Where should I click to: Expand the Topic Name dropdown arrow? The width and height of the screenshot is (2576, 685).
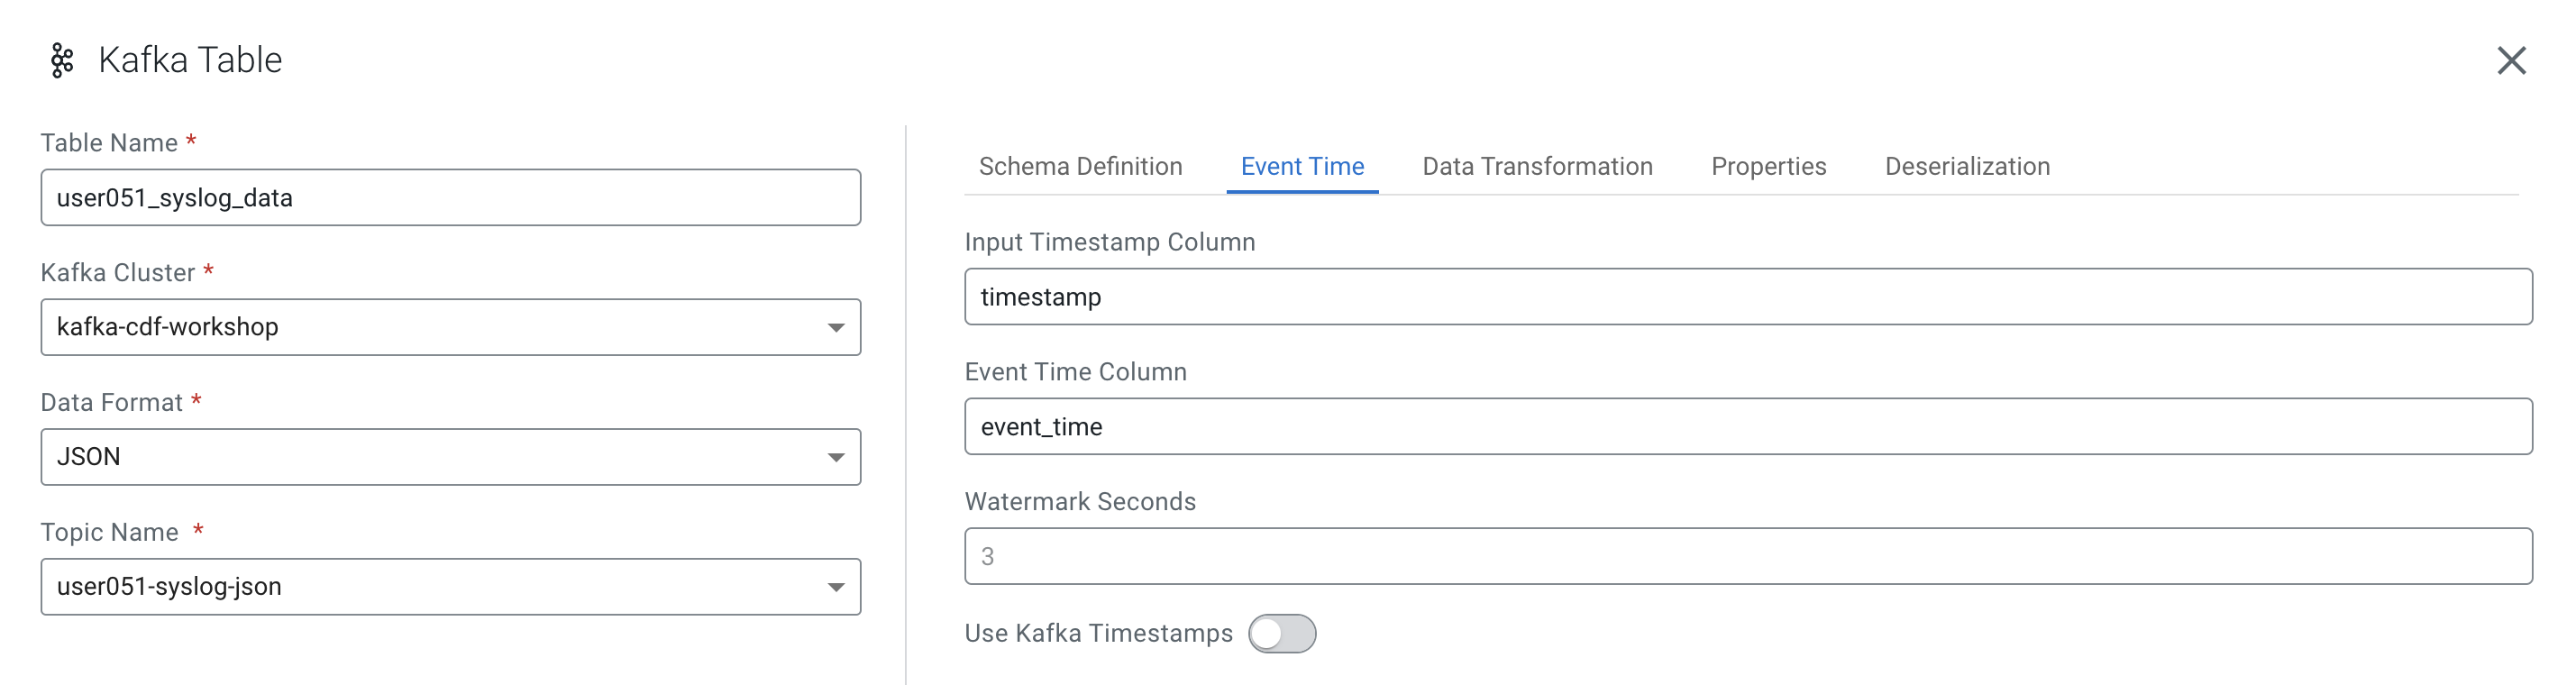pyautogui.click(x=836, y=587)
